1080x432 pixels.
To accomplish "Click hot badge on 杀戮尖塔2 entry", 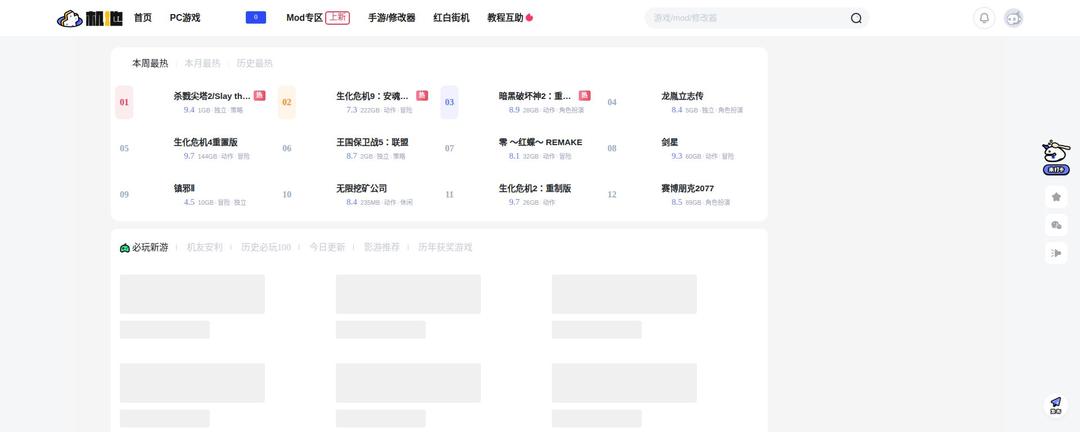I will [x=260, y=96].
